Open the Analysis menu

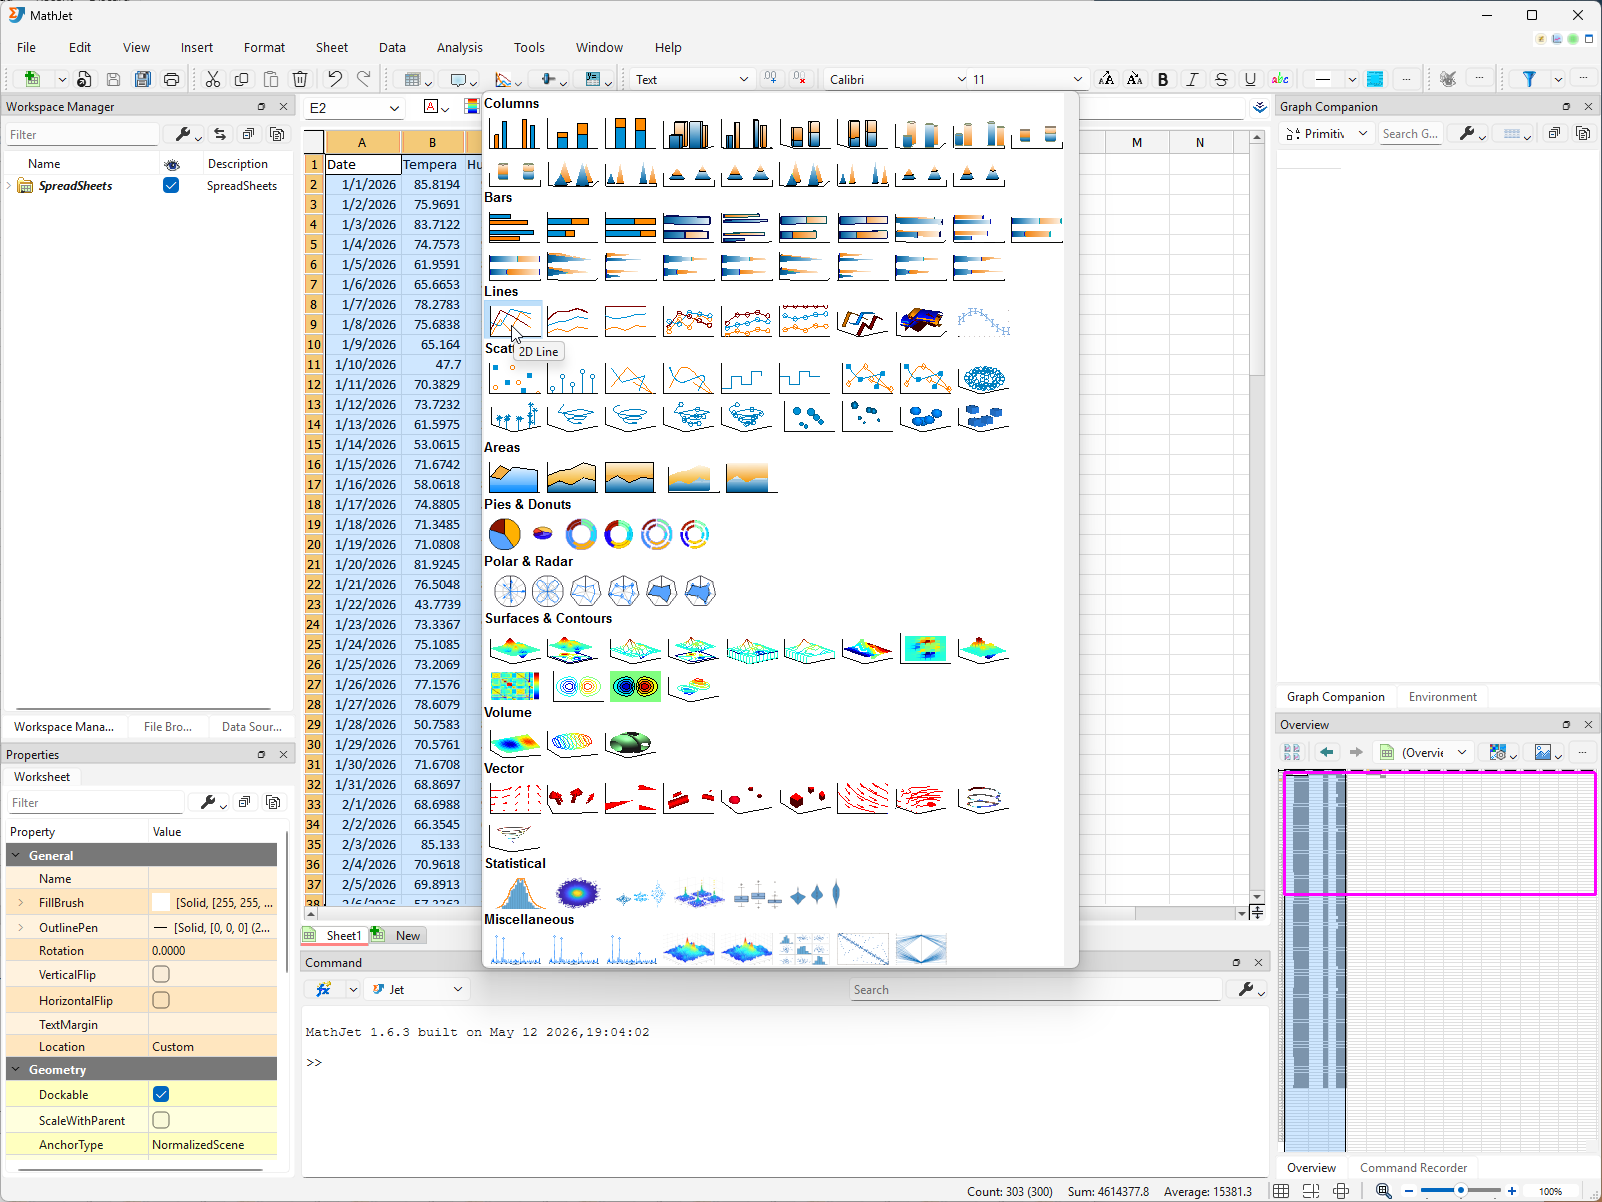(459, 47)
